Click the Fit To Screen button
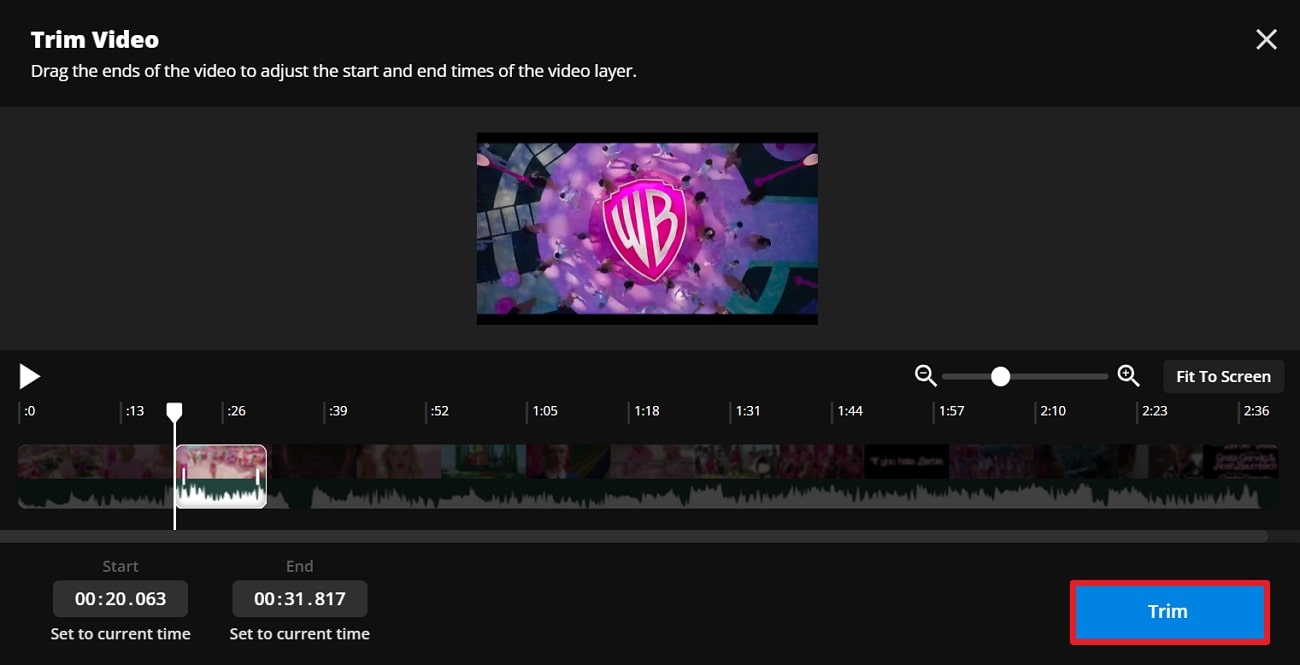Screen dimensions: 1300x665 (x=1223, y=377)
